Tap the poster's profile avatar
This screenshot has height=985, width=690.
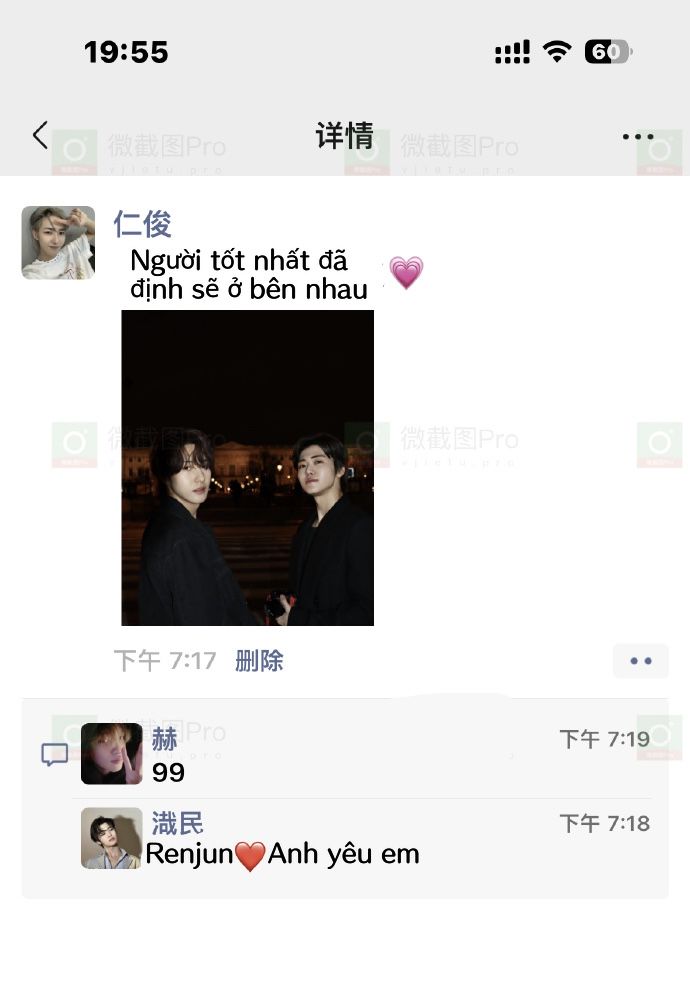[x=58, y=242]
